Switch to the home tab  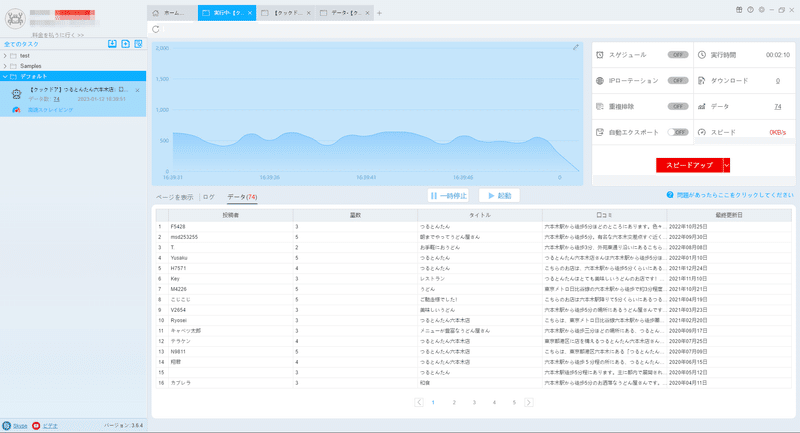(x=172, y=13)
